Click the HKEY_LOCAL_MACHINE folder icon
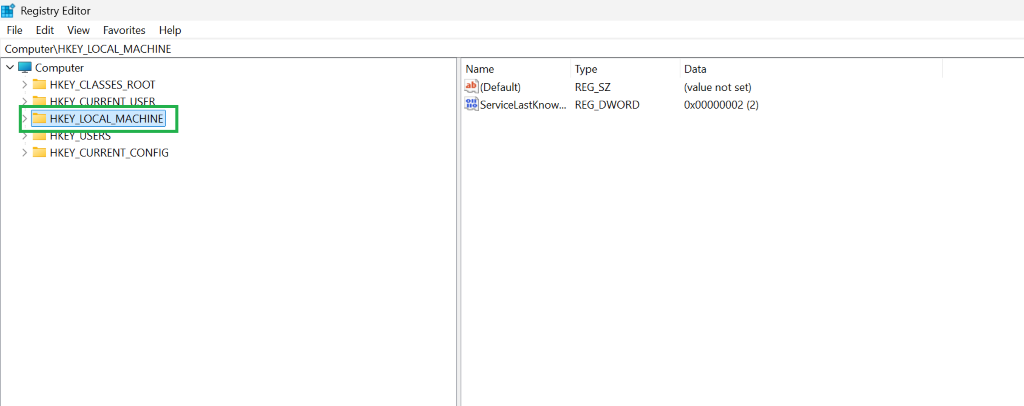The image size is (1024, 406). (x=40, y=118)
